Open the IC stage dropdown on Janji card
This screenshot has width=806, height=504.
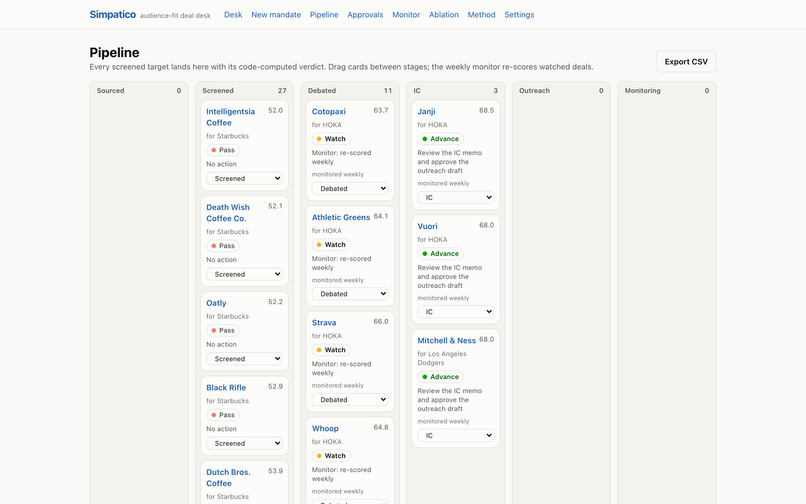[456, 197]
